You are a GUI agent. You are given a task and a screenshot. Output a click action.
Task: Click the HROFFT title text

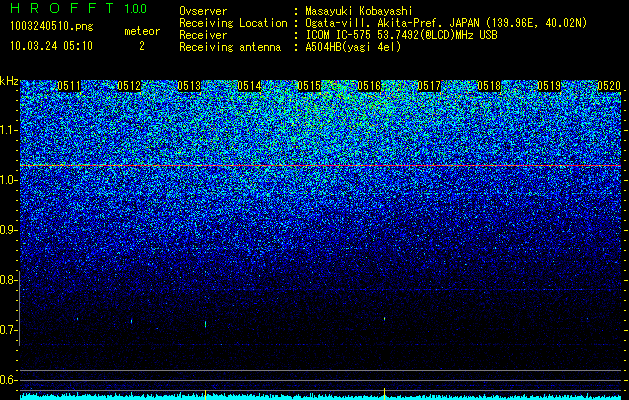click(x=62, y=8)
